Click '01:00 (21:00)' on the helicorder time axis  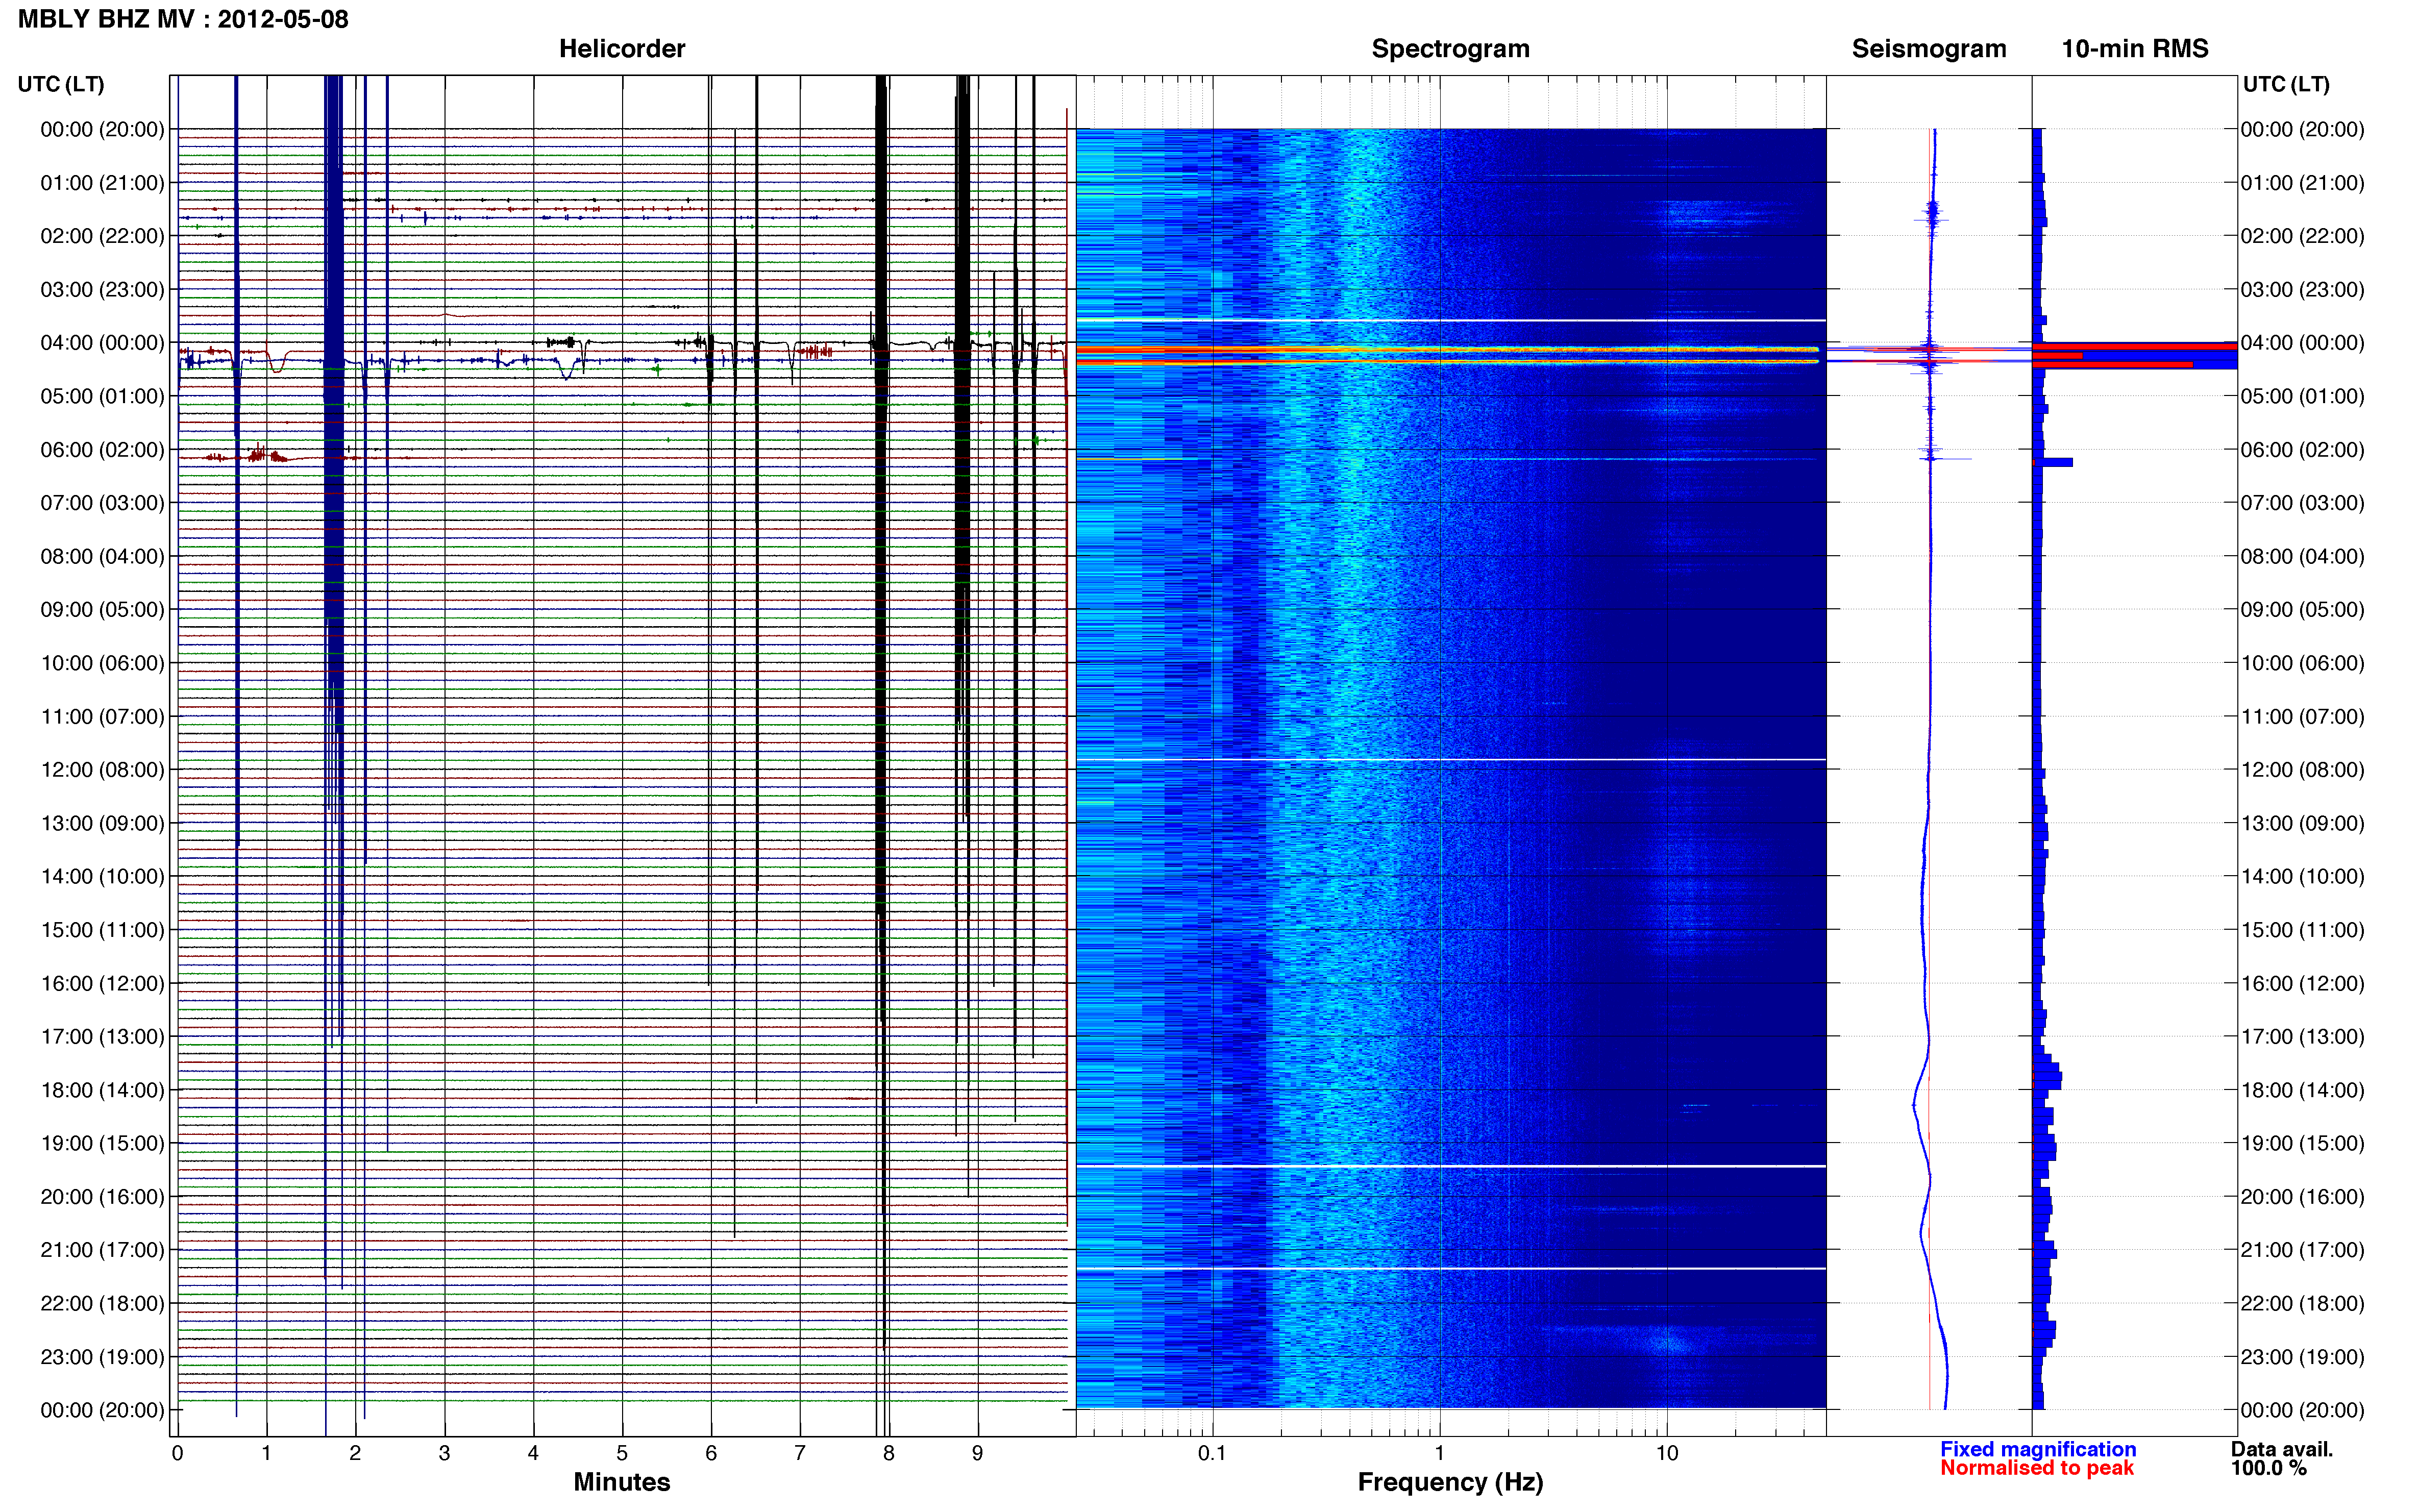pos(102,183)
